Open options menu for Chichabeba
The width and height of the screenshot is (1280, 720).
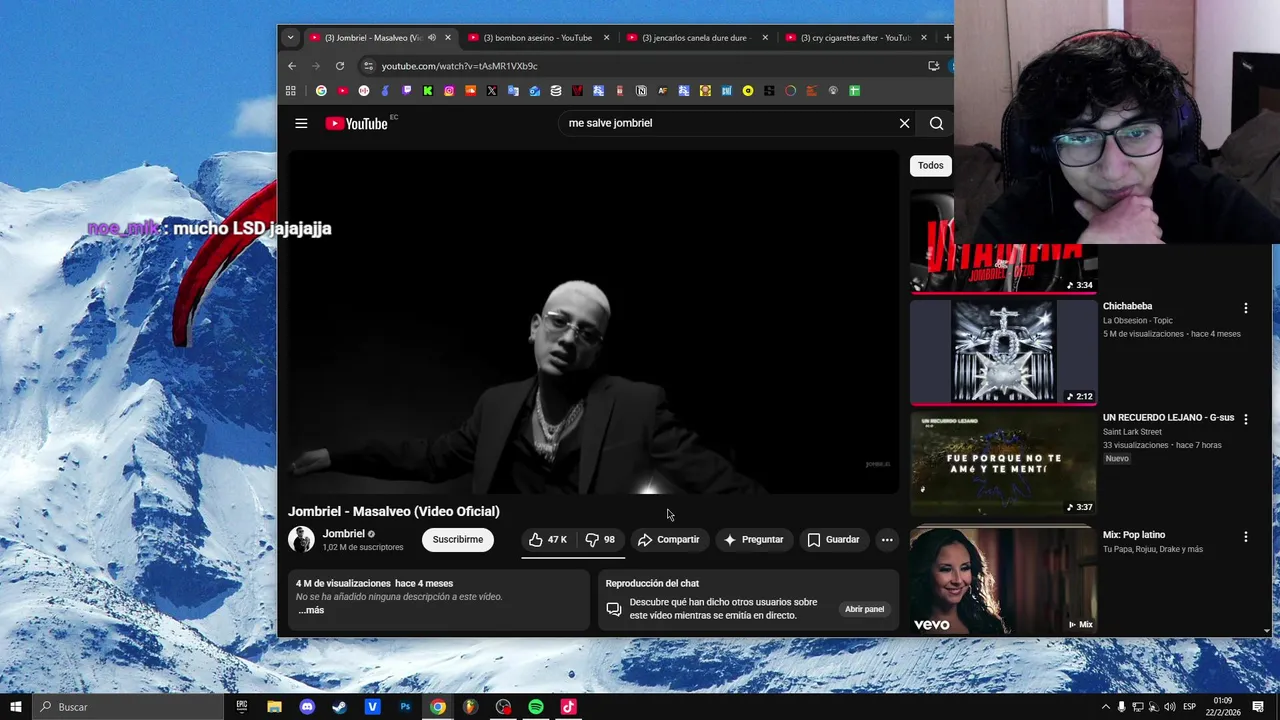click(x=1245, y=308)
